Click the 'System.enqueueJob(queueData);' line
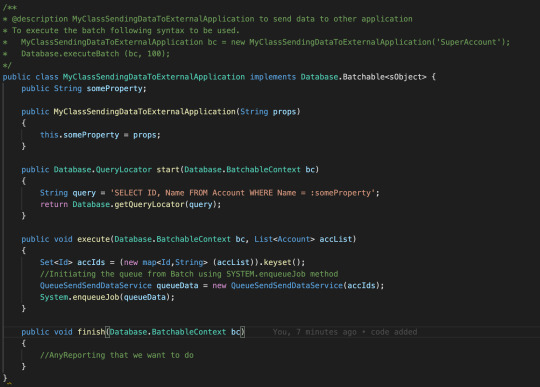This screenshot has width=540, height=387. click(107, 297)
